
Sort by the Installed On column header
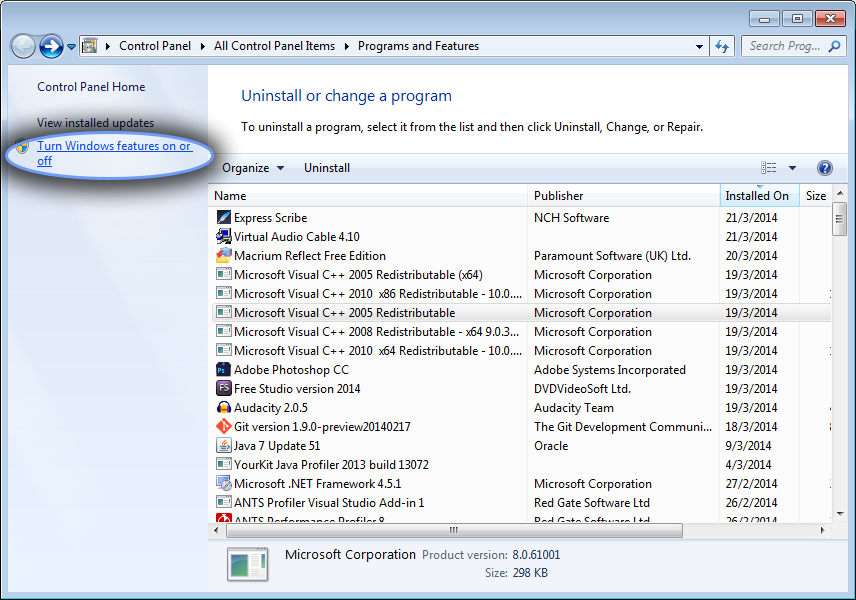[759, 196]
